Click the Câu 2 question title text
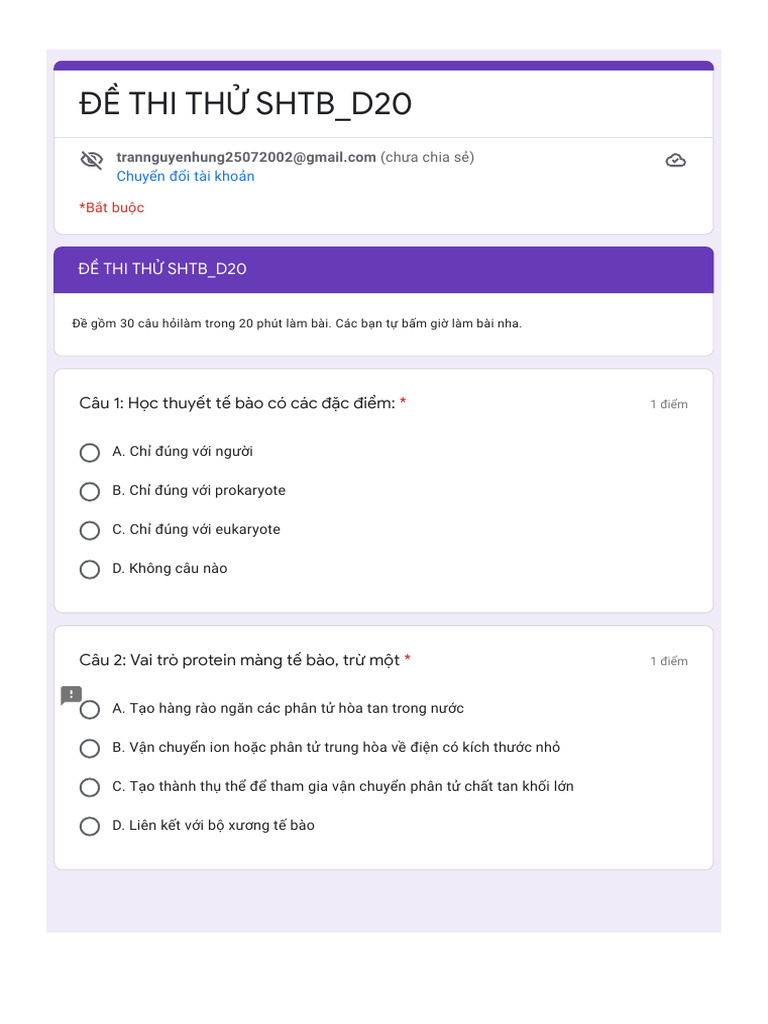768x1024 pixels. [x=239, y=660]
